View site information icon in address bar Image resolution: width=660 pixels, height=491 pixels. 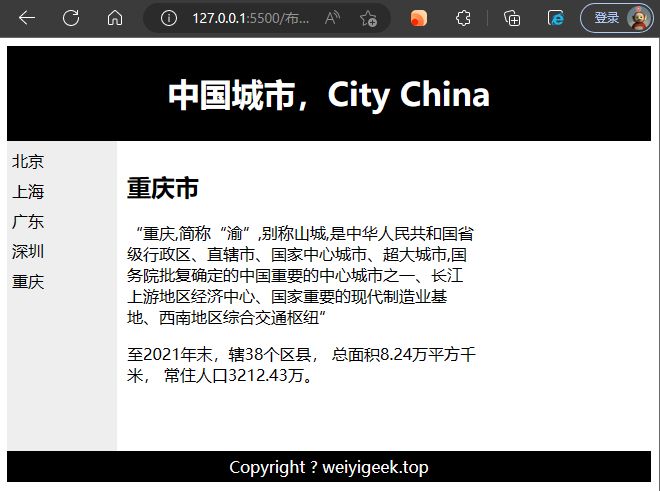click(x=169, y=18)
